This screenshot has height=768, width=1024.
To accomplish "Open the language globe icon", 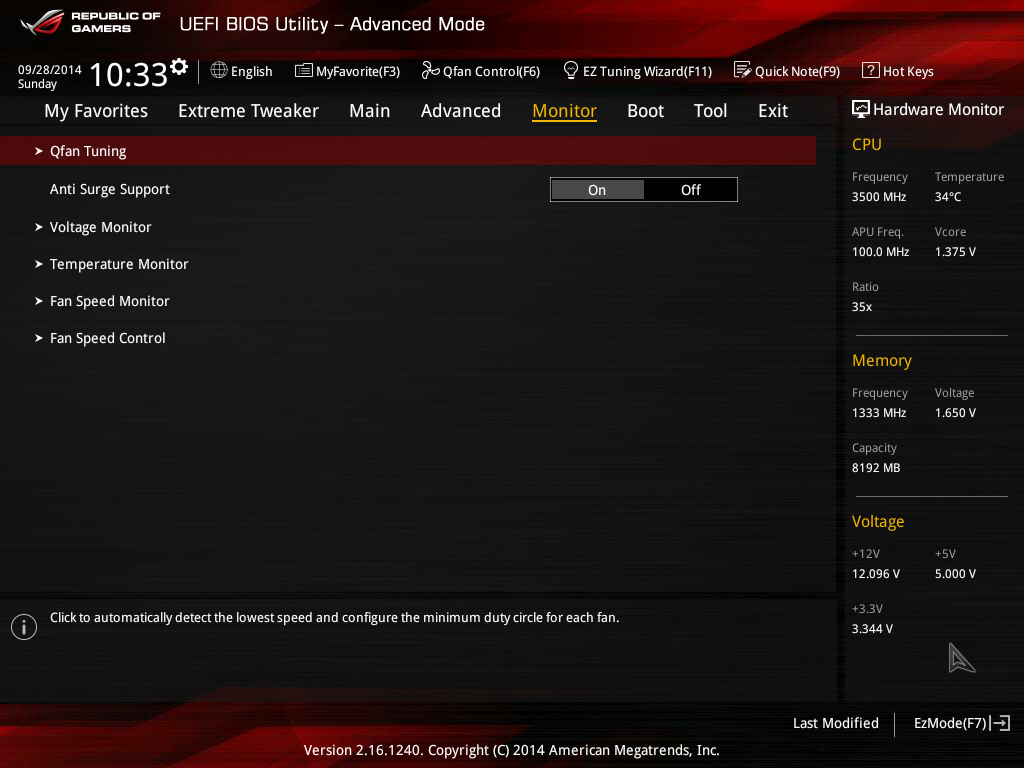I will click(219, 71).
